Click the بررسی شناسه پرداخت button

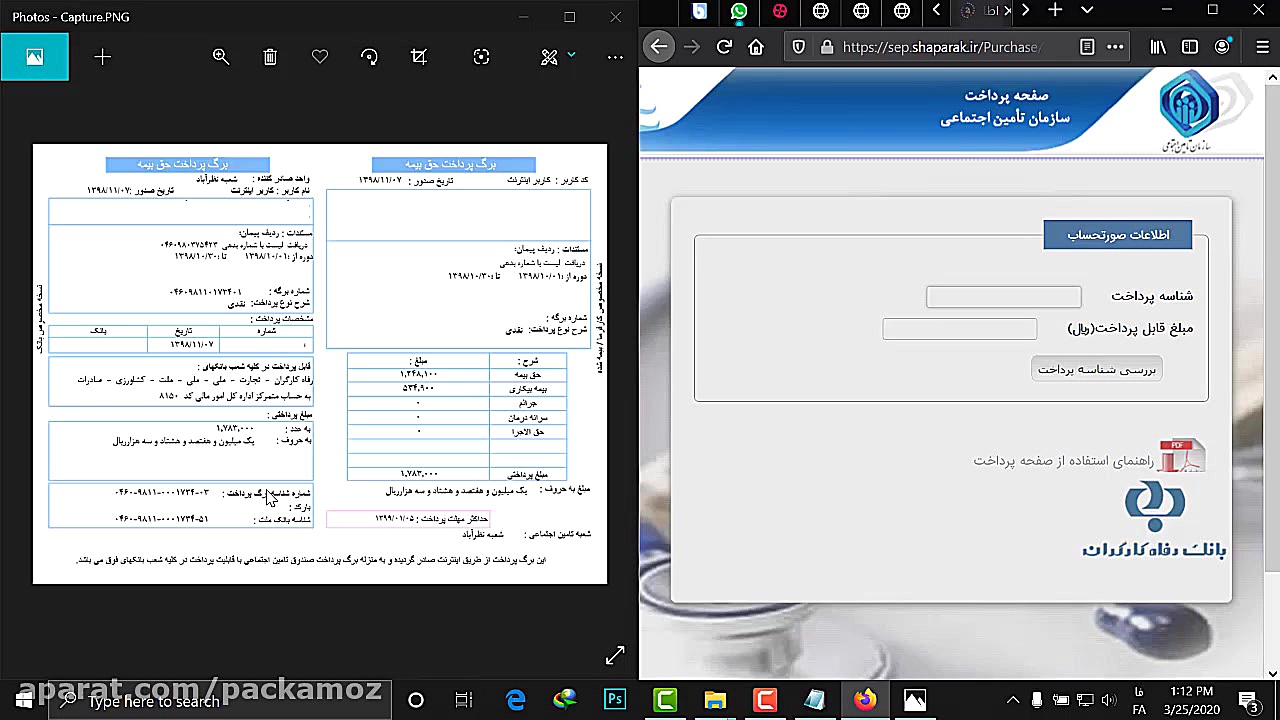(x=1096, y=369)
